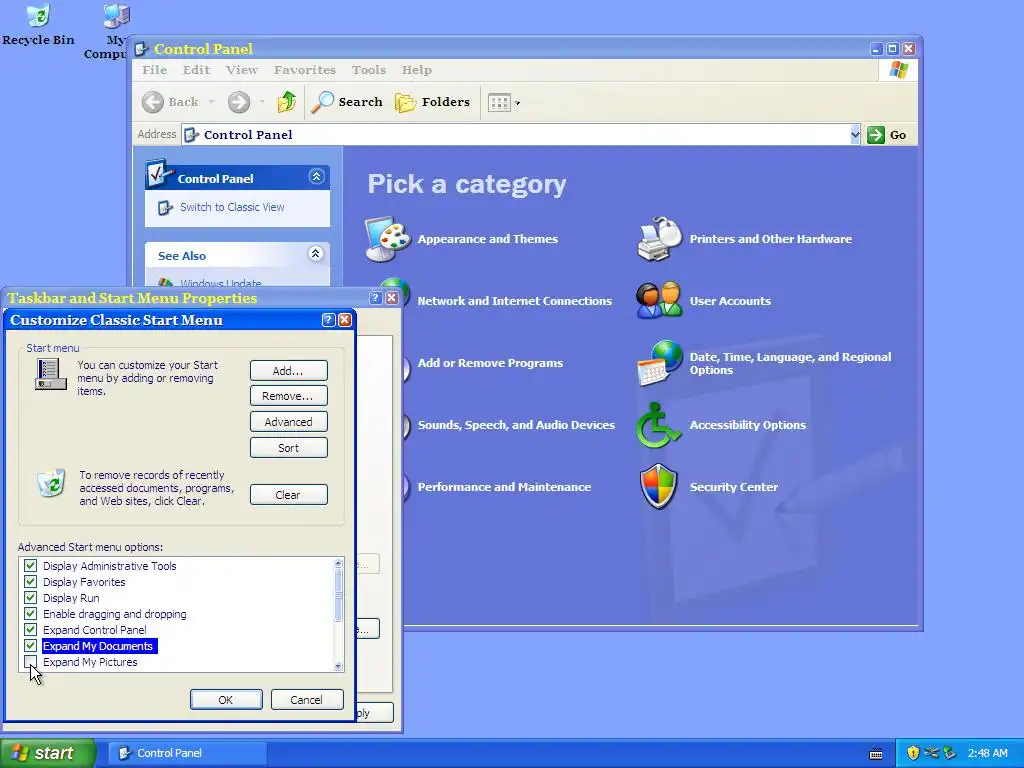Click the Performance and Maintenance link
Screen dimensions: 1024x768
[x=504, y=487]
